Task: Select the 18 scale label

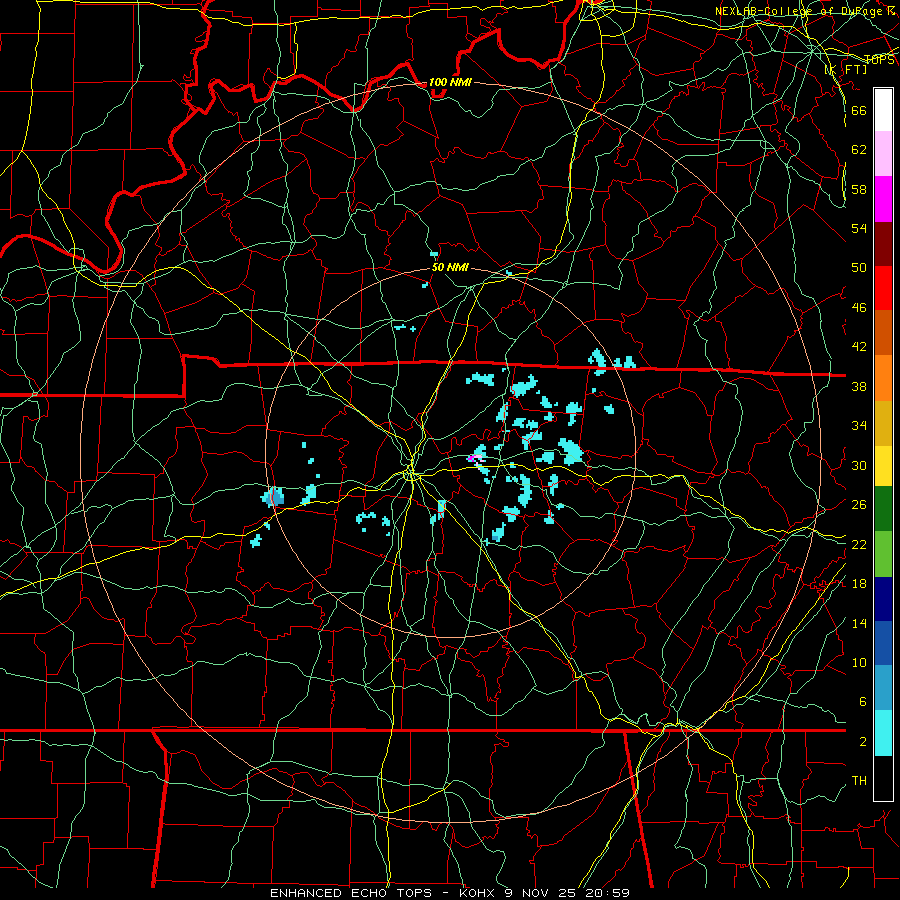Action: [x=859, y=584]
